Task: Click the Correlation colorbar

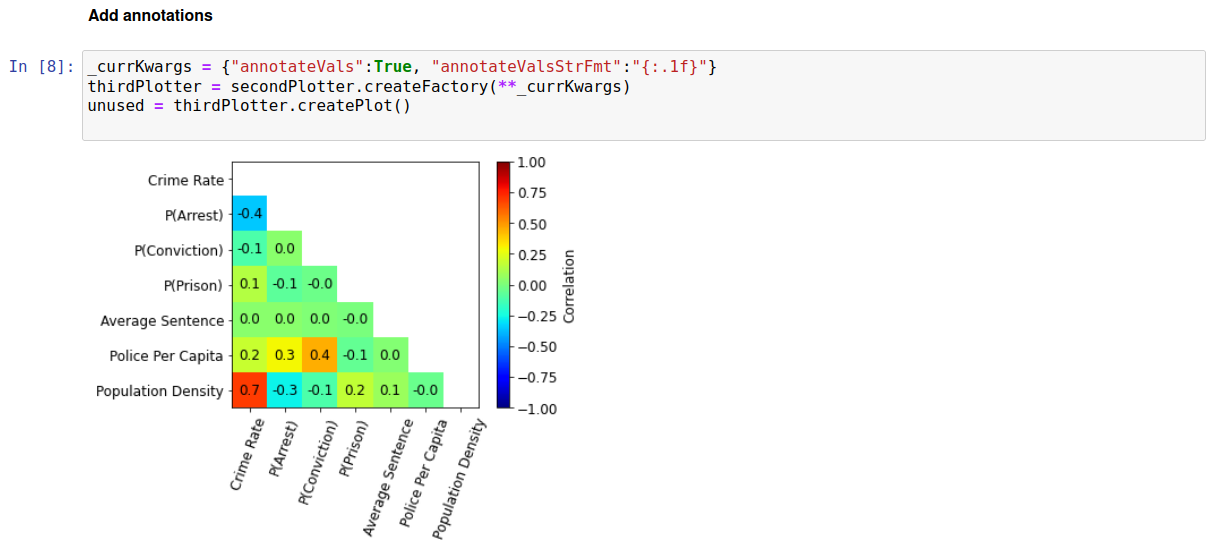Action: coord(503,285)
